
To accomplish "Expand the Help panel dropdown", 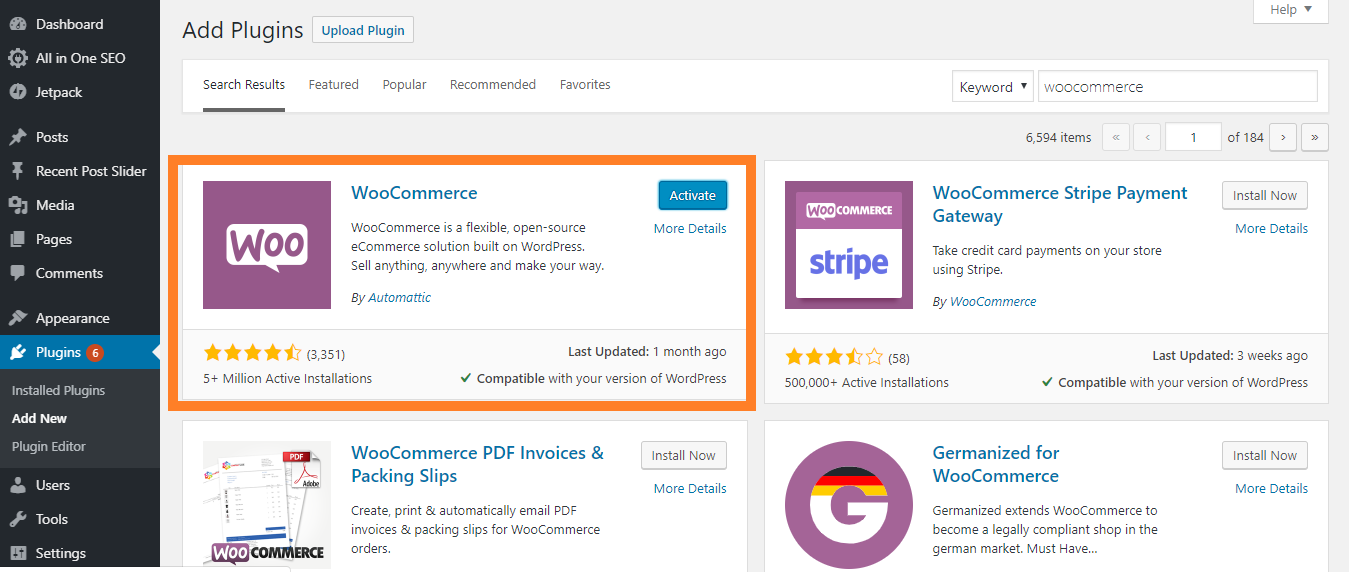I will point(1290,10).
